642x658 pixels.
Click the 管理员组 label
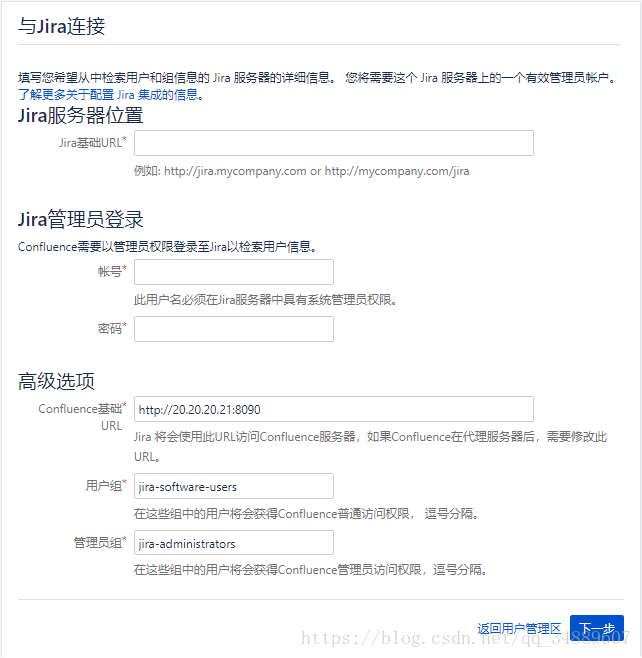point(100,543)
